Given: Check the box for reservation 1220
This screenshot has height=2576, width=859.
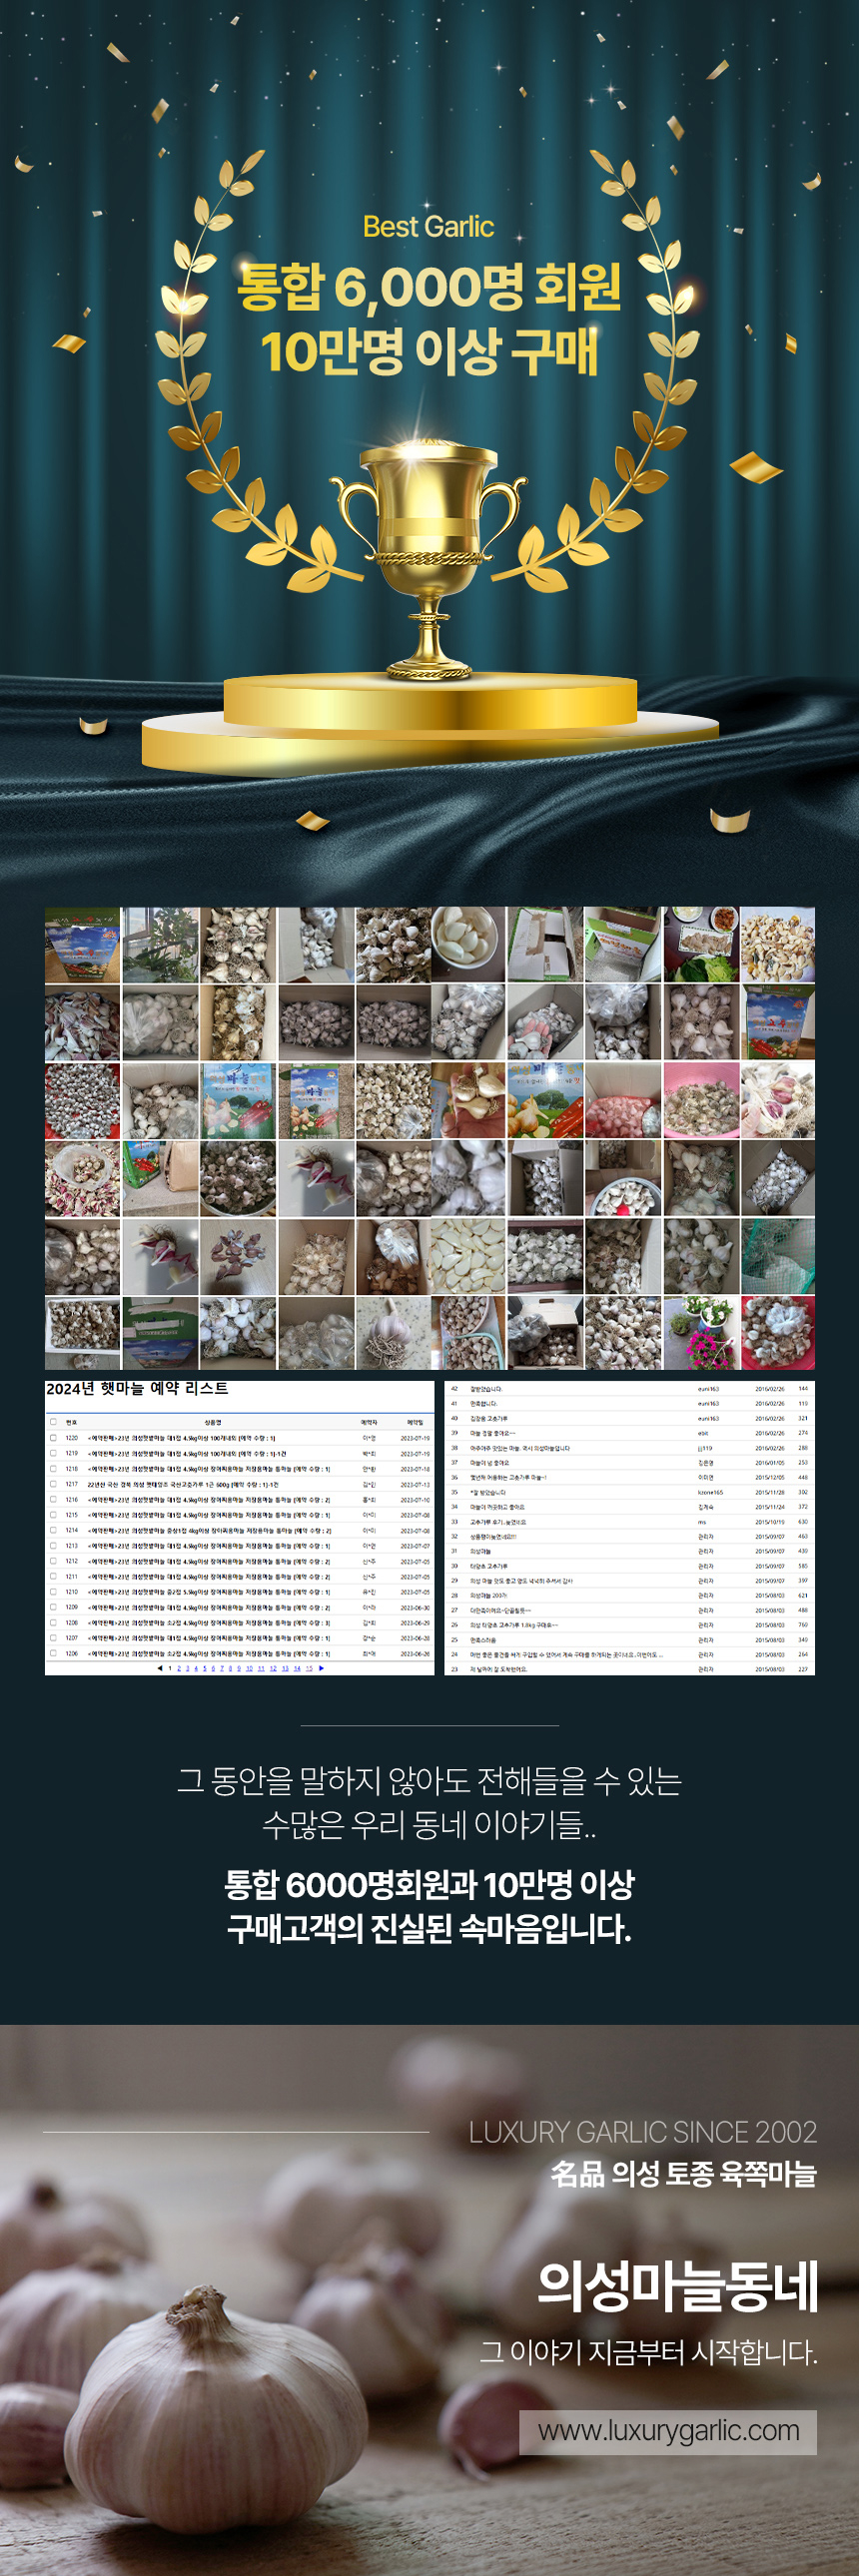Looking at the screenshot, I should [x=53, y=1438].
